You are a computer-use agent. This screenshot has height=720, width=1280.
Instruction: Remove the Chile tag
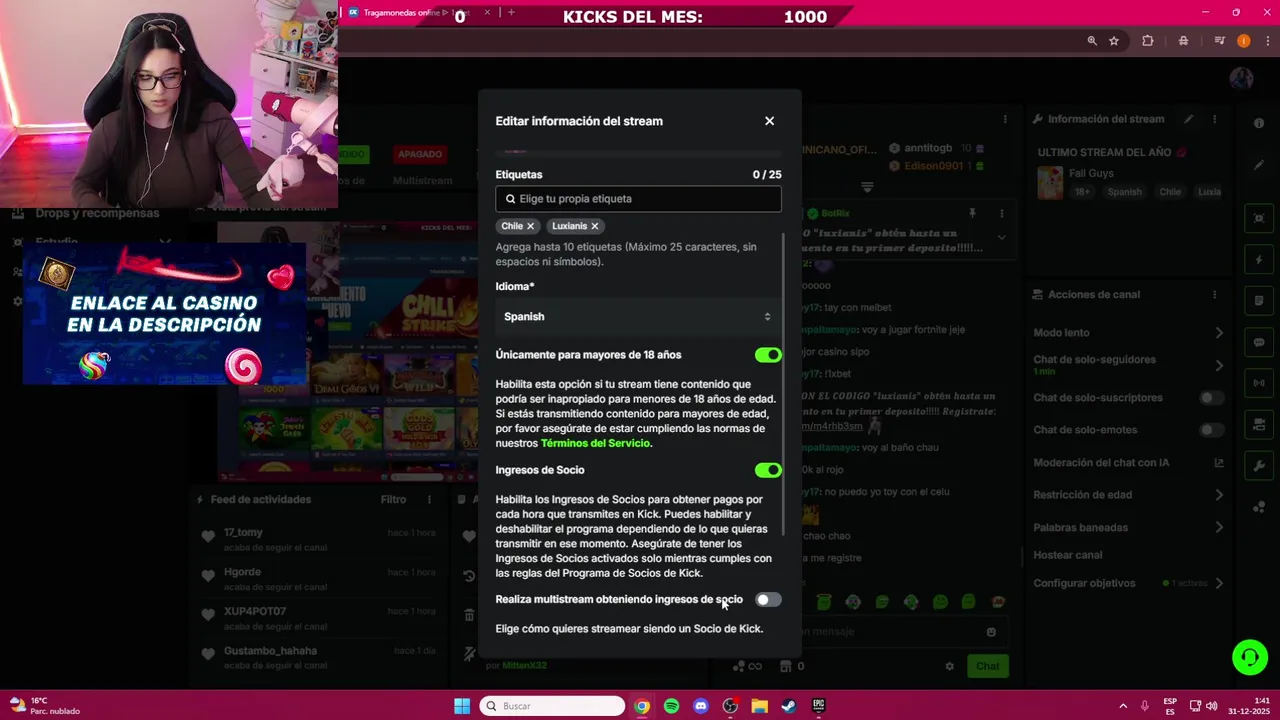pyautogui.click(x=531, y=226)
